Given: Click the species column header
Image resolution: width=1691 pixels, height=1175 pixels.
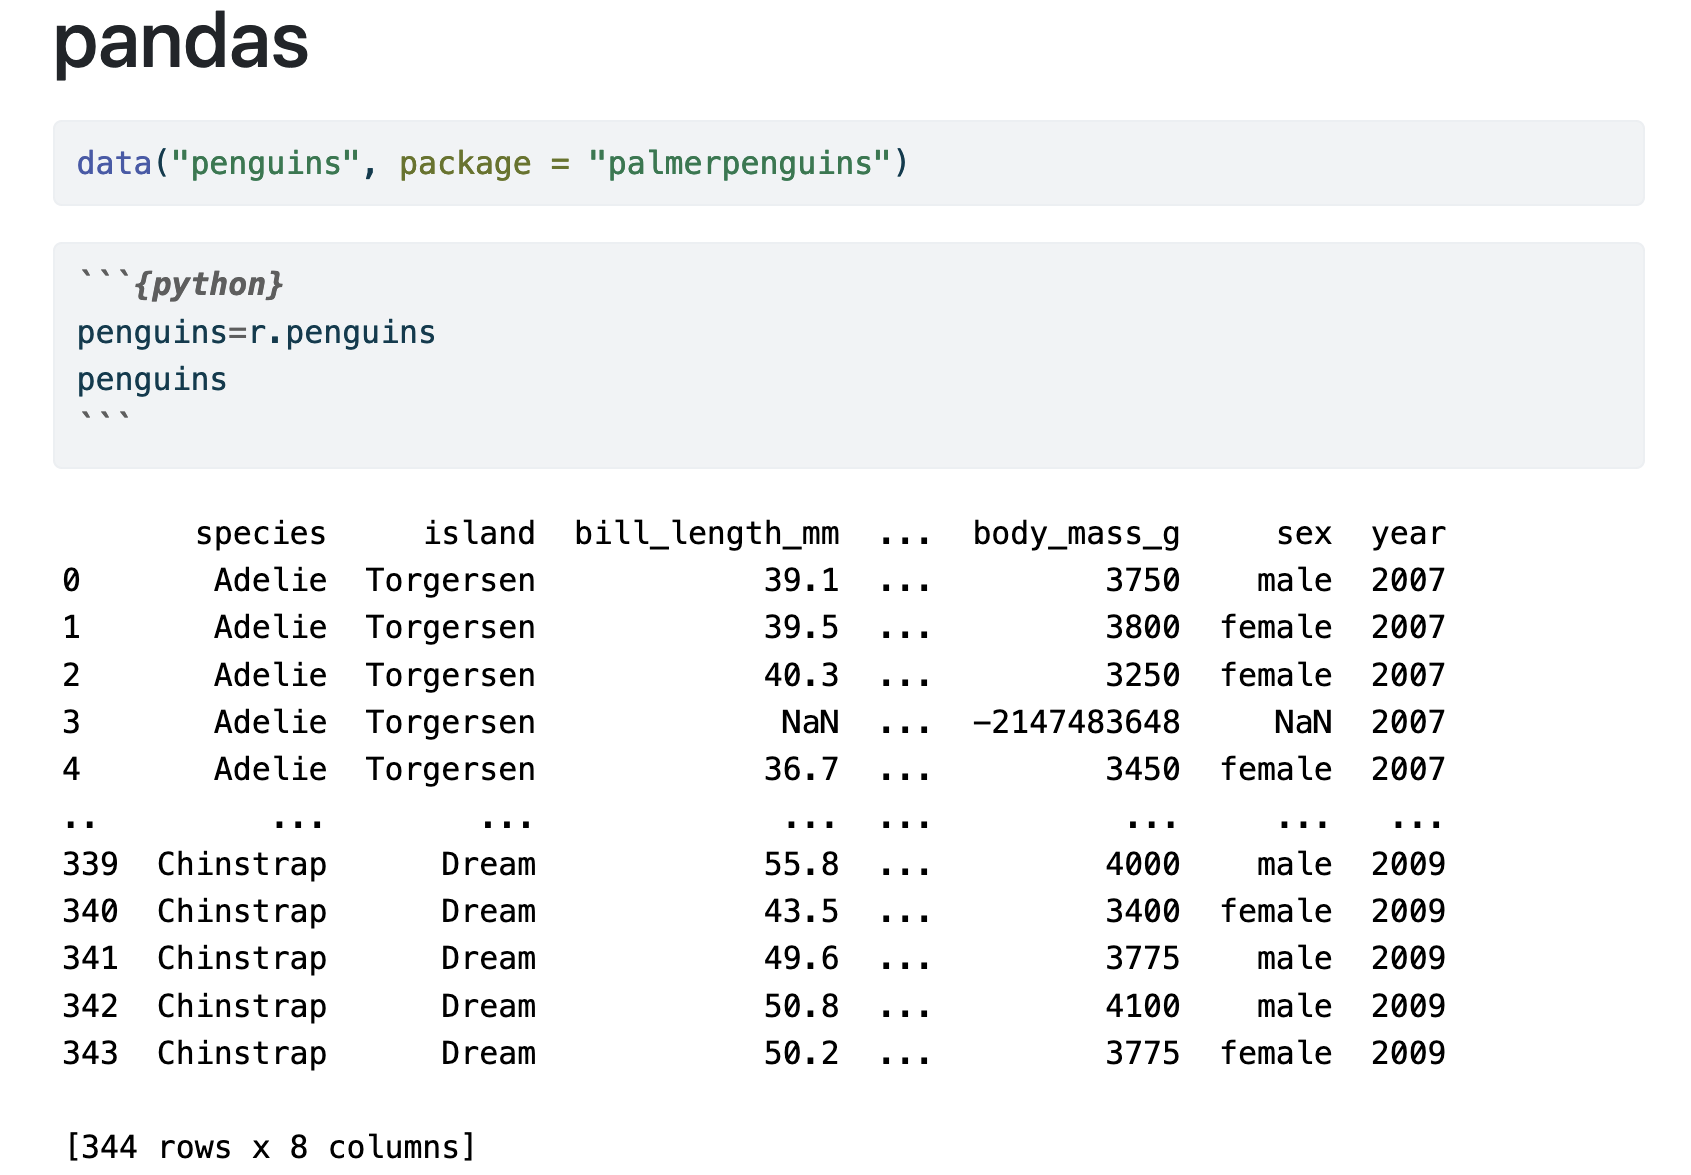Looking at the screenshot, I should coord(260,533).
